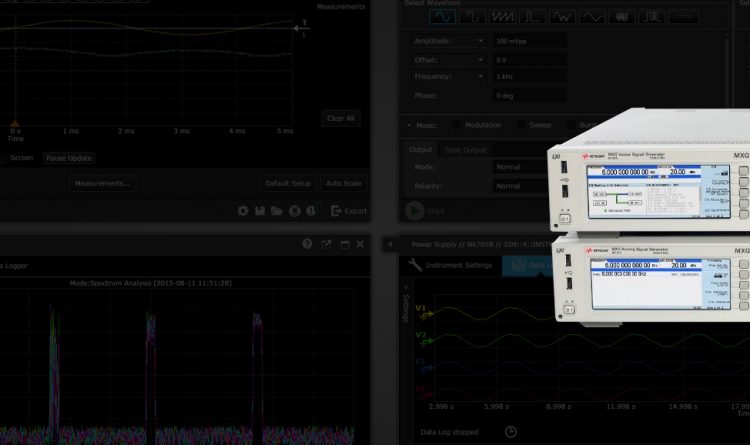The width and height of the screenshot is (750, 445).
Task: Select the Screen radio option
Action: pyautogui.click(x=2, y=158)
